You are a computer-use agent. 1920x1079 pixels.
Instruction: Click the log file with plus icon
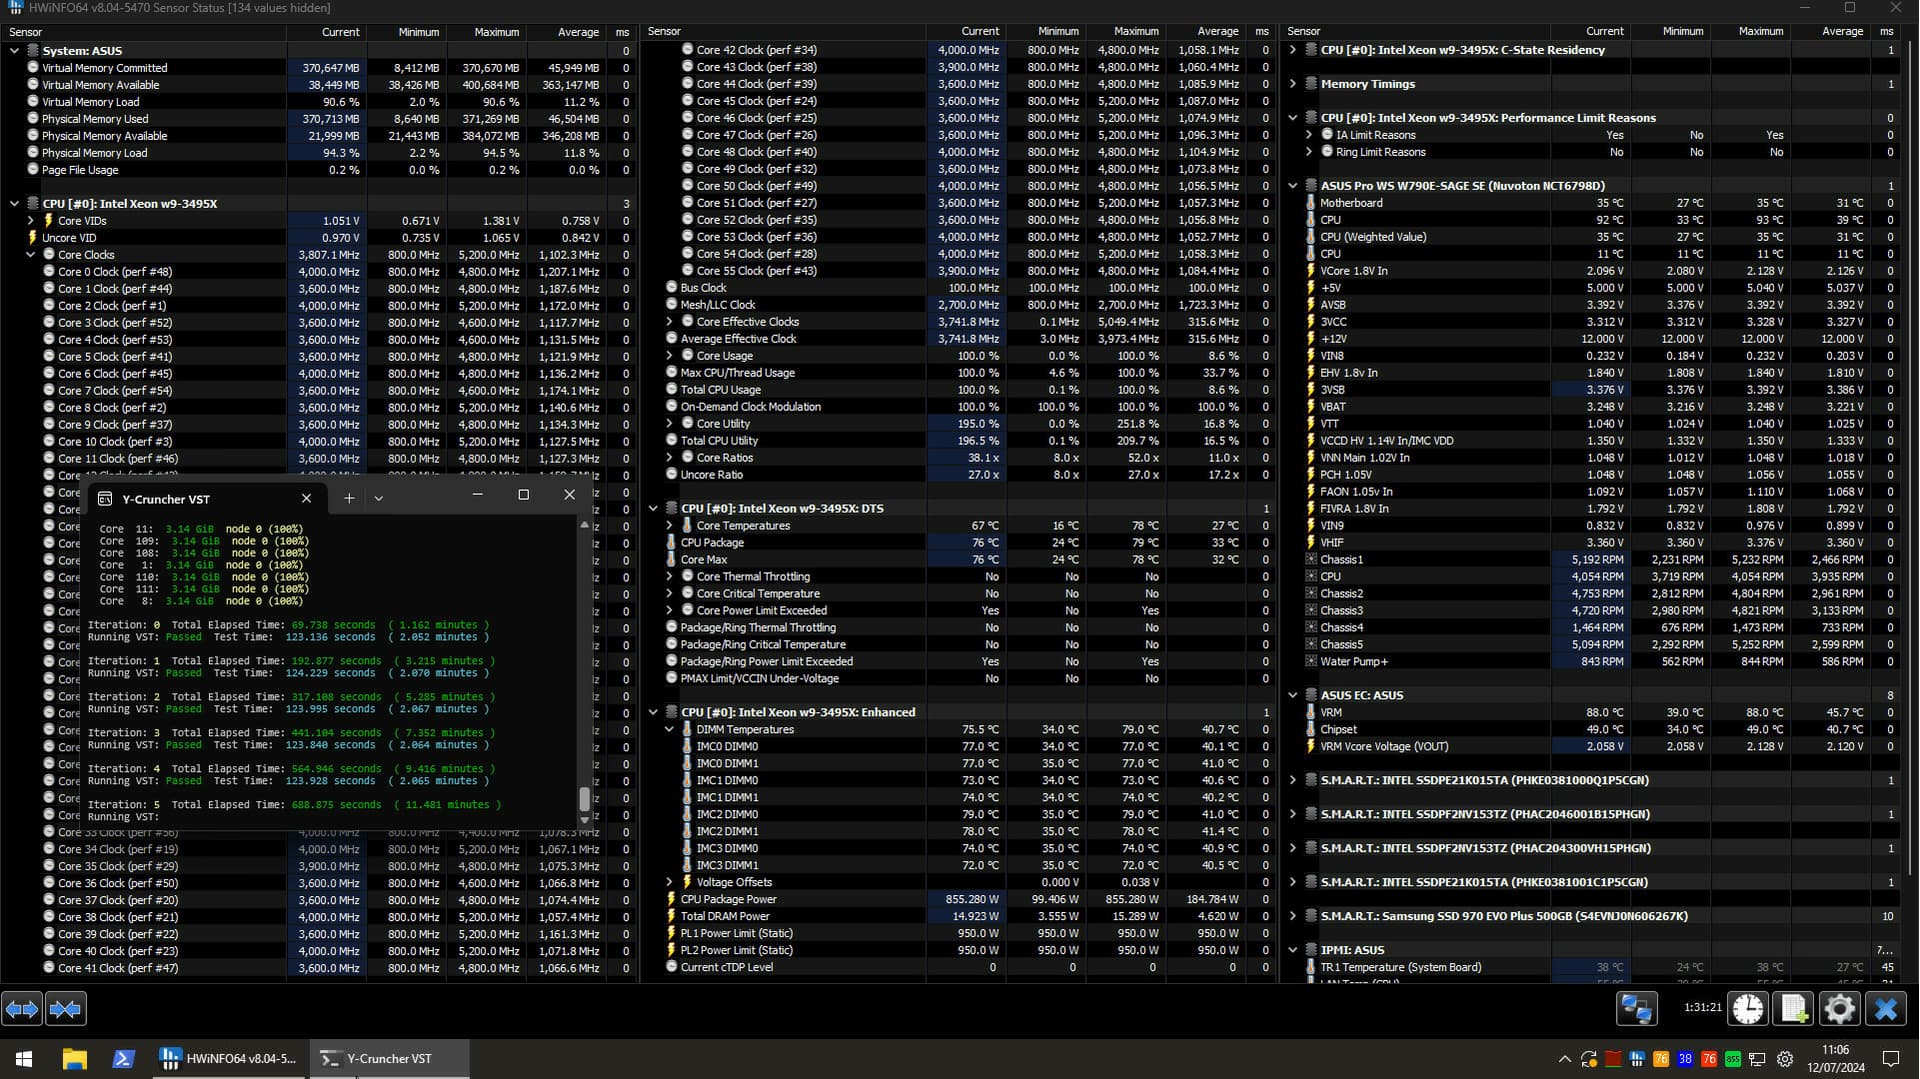pos(1793,1009)
